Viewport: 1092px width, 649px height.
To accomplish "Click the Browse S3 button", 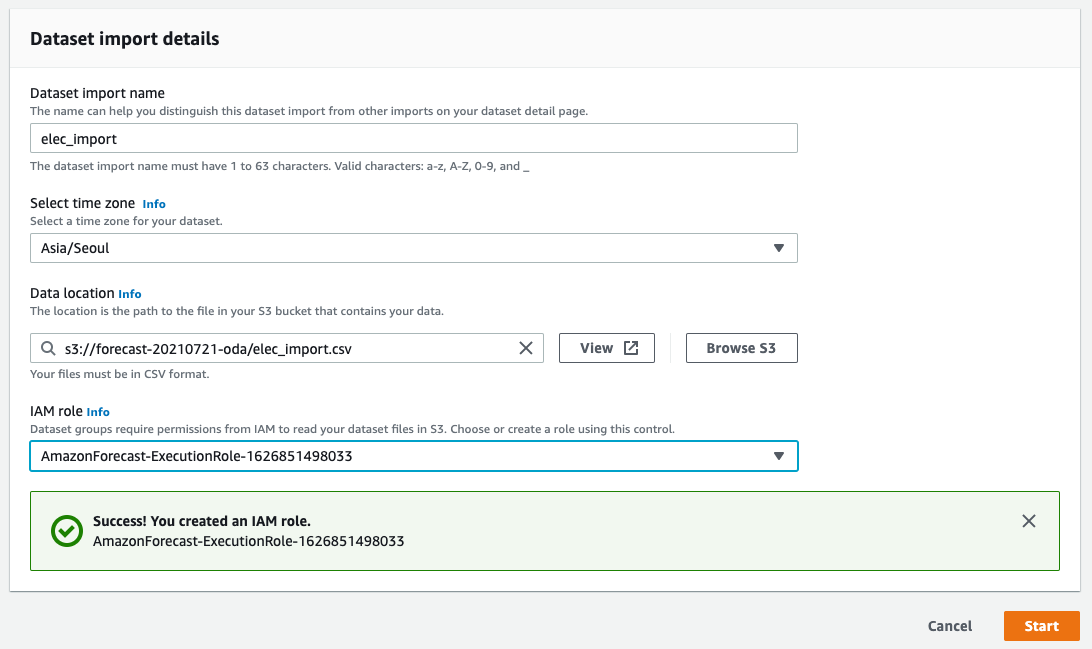I will (741, 348).
